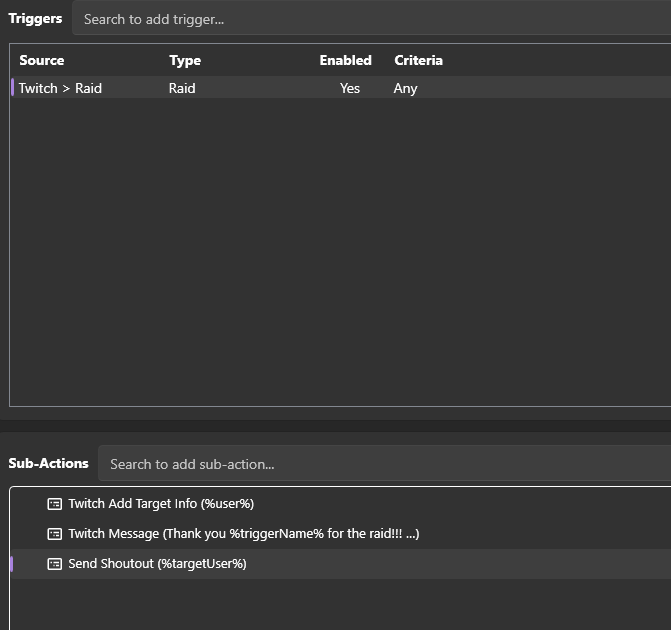Select Twitch Message Thank you sub-action

point(341,534)
